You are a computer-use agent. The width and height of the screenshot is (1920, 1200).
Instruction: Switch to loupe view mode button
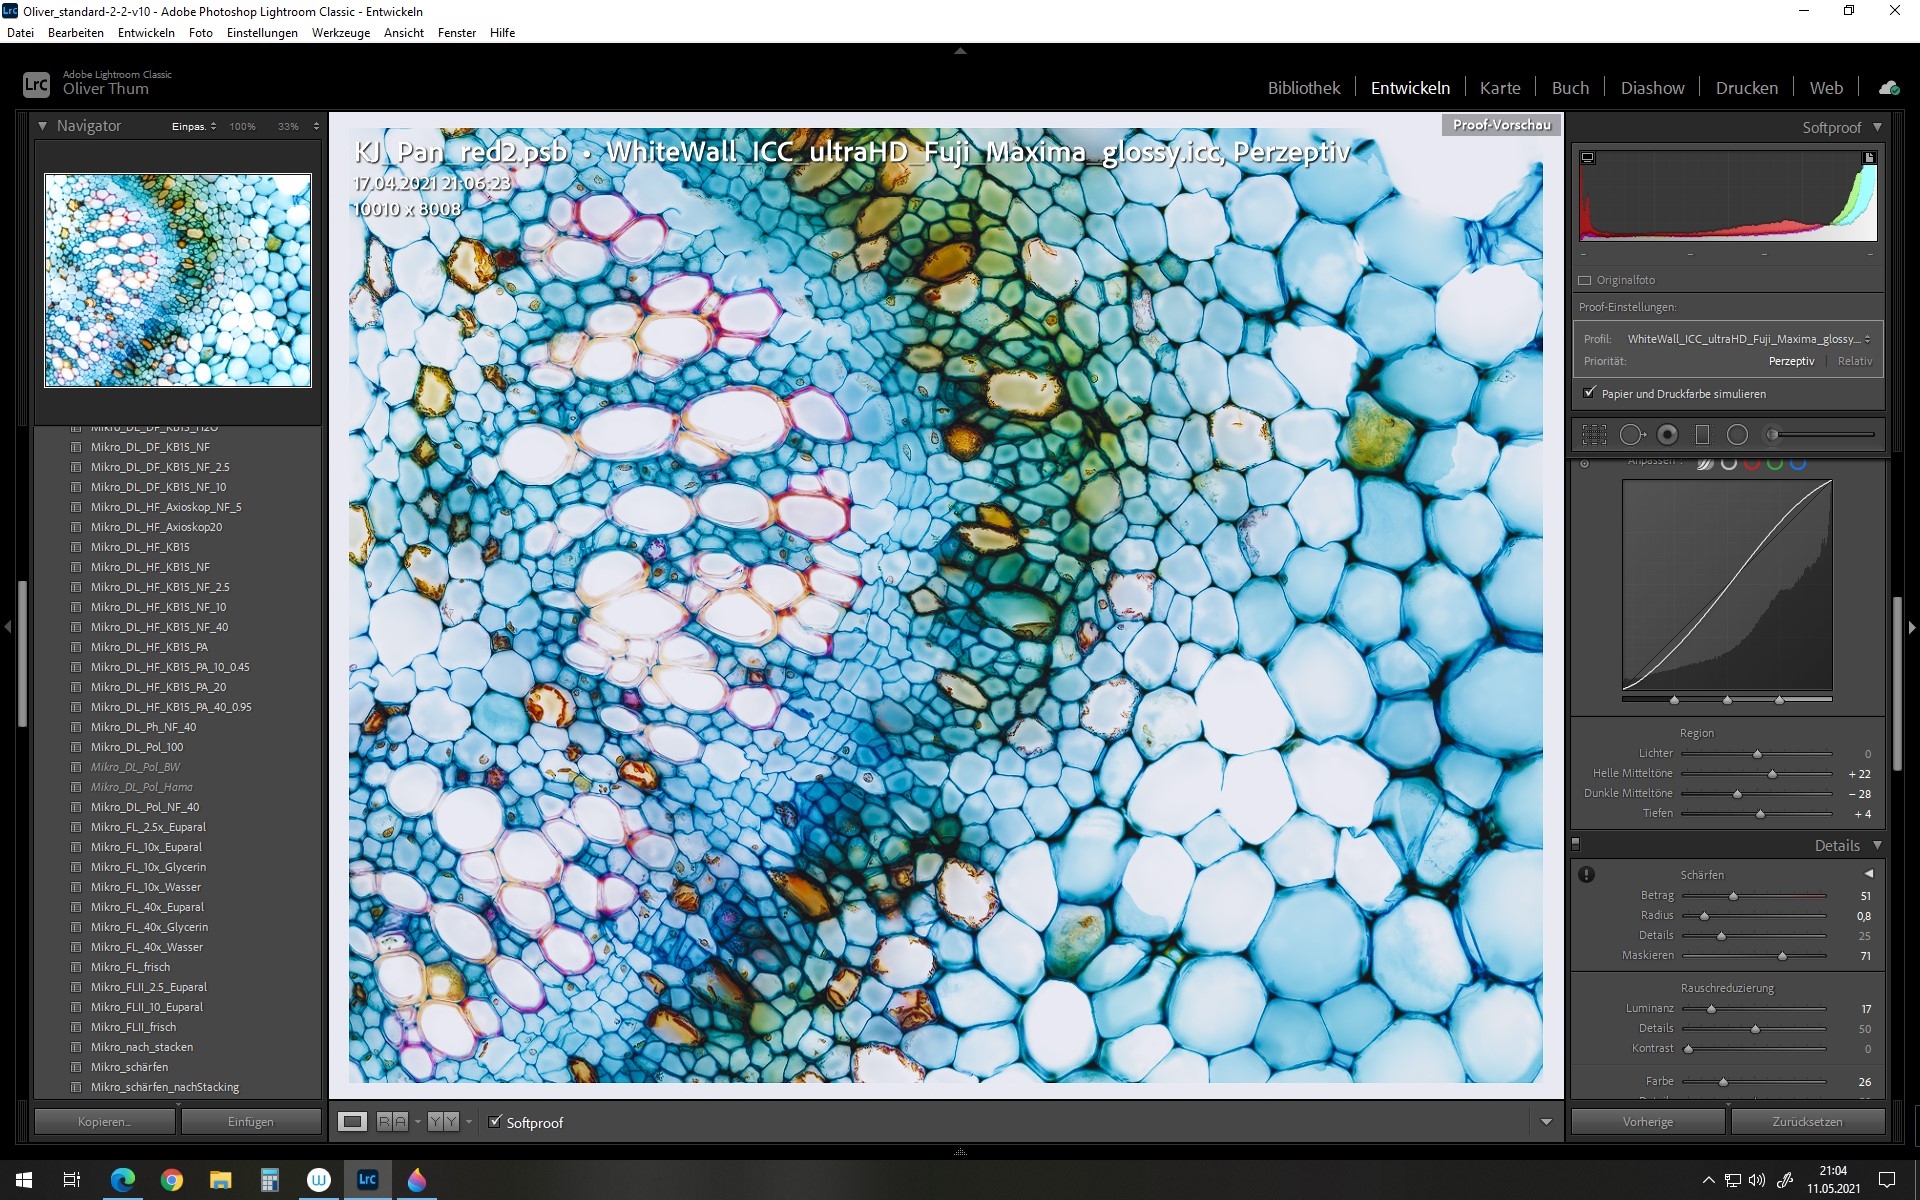[x=352, y=1122]
